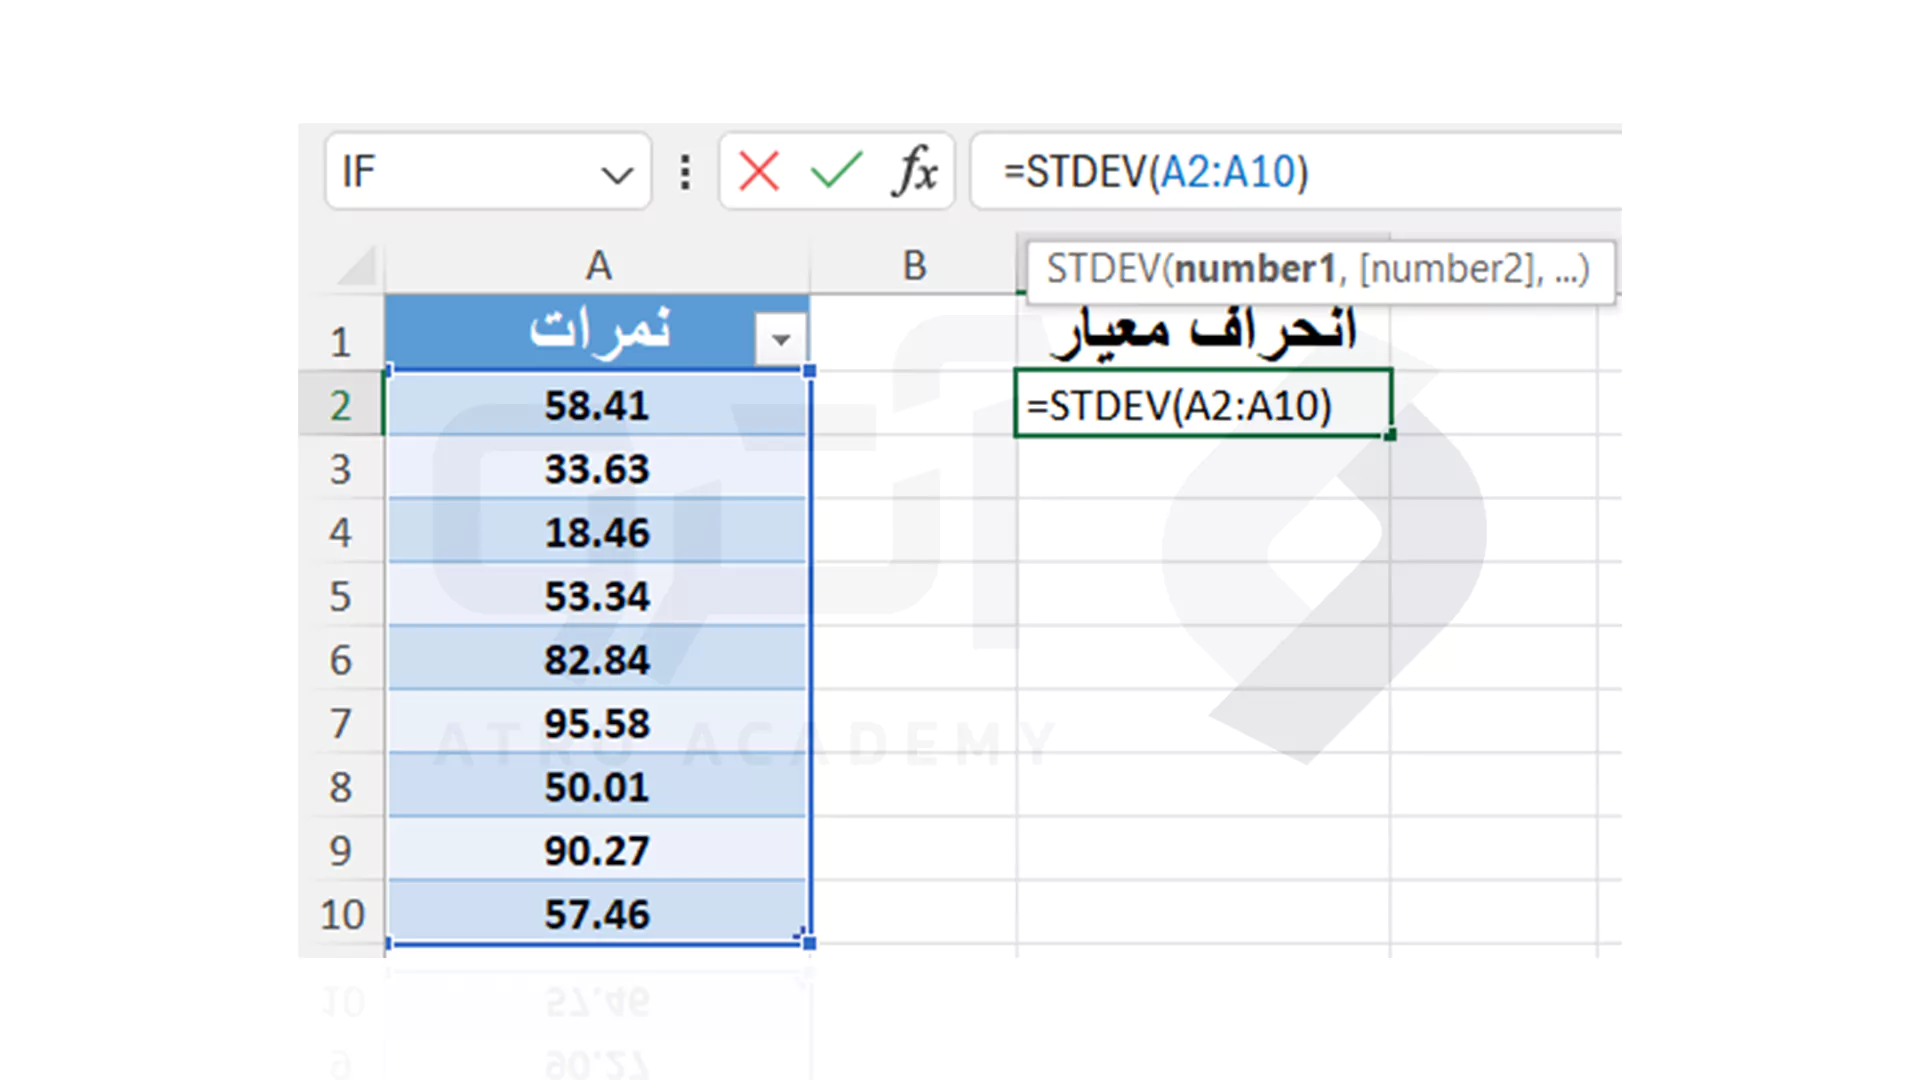Screen dimensions: 1920x1080
Task: Click [number2] argument in the tooltip
Action: point(1446,269)
